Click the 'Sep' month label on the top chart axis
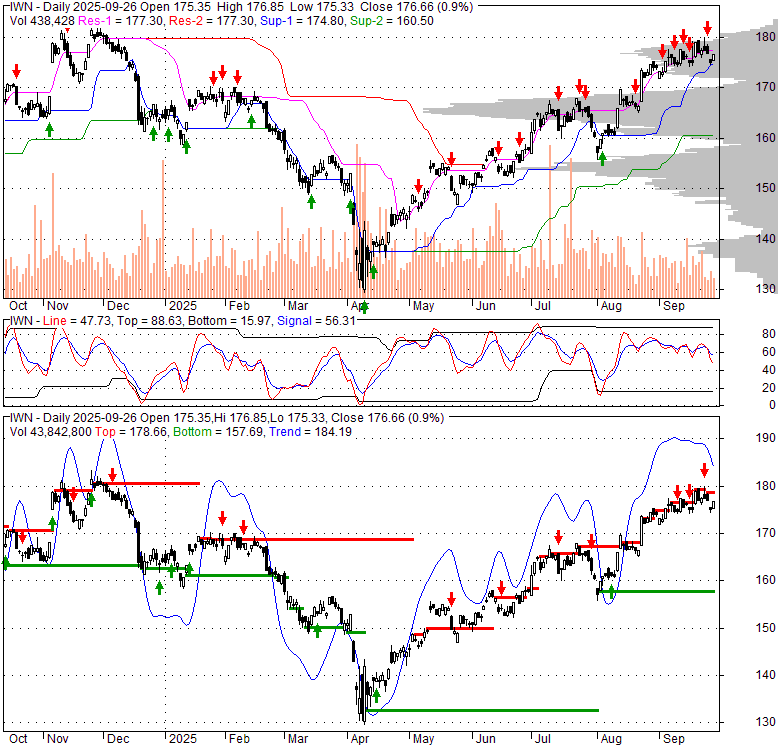Viewport: 780px width, 745px height. point(674,305)
